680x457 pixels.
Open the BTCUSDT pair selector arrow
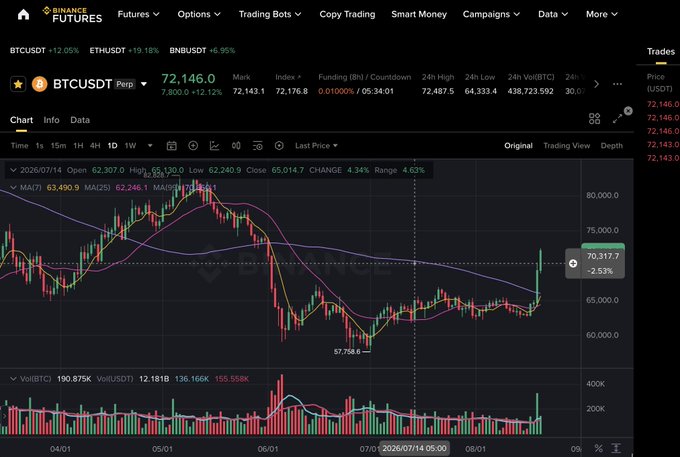click(144, 84)
